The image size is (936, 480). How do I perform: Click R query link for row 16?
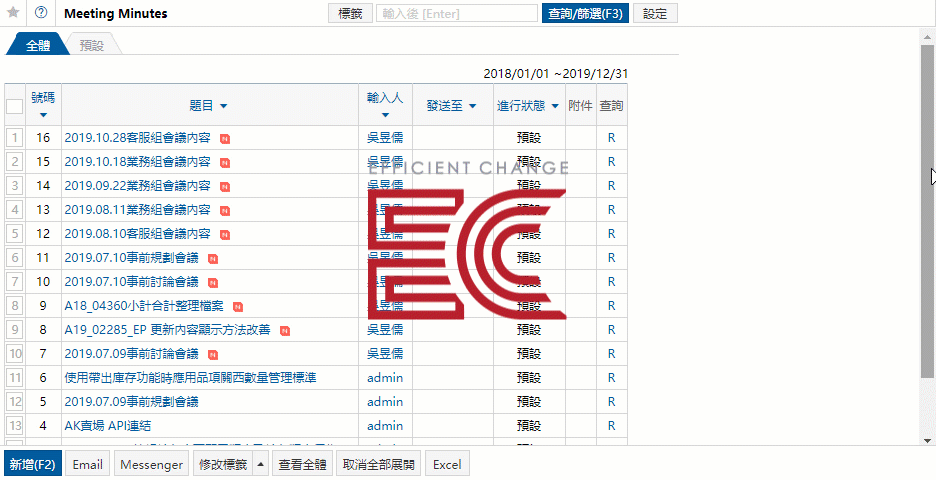(x=611, y=138)
